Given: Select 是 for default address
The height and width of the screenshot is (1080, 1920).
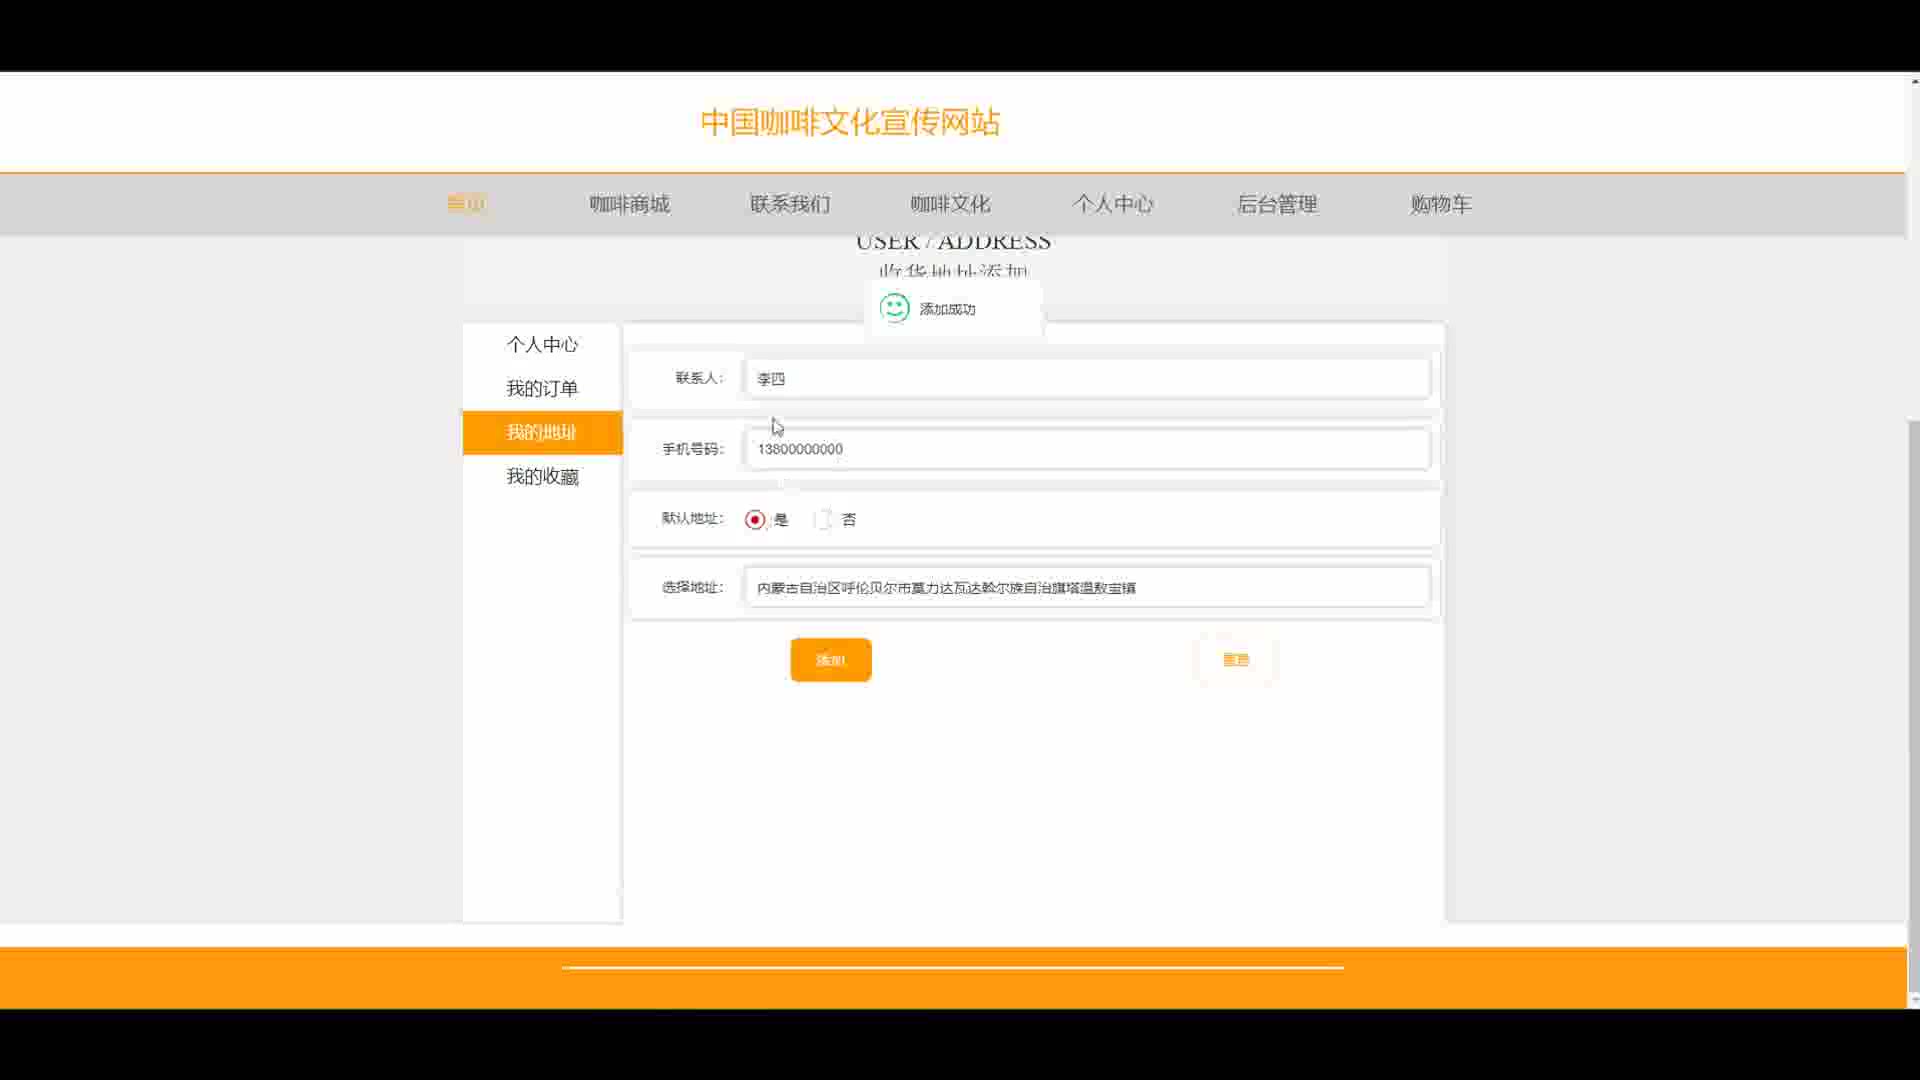Looking at the screenshot, I should (755, 520).
